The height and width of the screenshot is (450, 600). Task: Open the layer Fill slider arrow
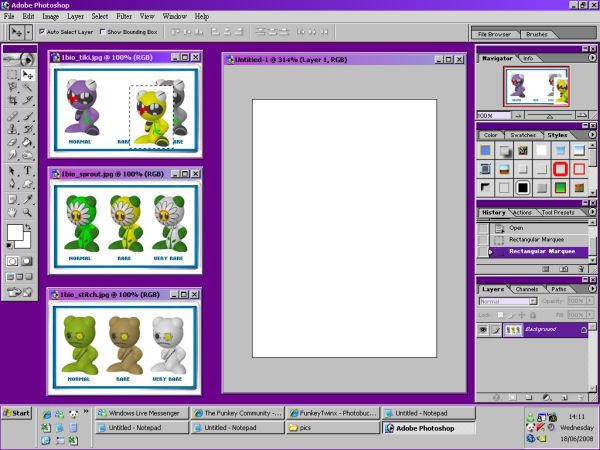click(x=590, y=315)
